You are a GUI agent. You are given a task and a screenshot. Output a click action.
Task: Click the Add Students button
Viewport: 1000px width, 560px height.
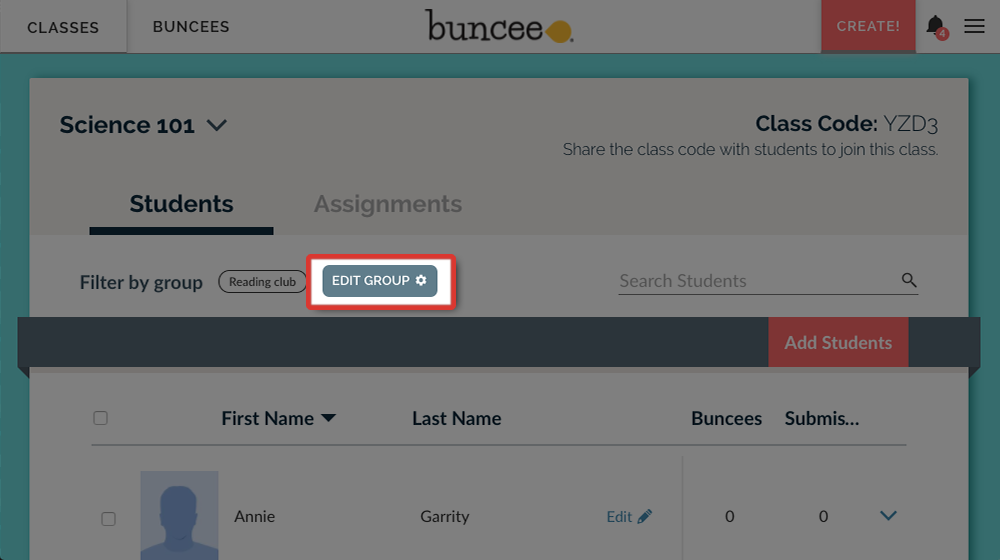838,343
